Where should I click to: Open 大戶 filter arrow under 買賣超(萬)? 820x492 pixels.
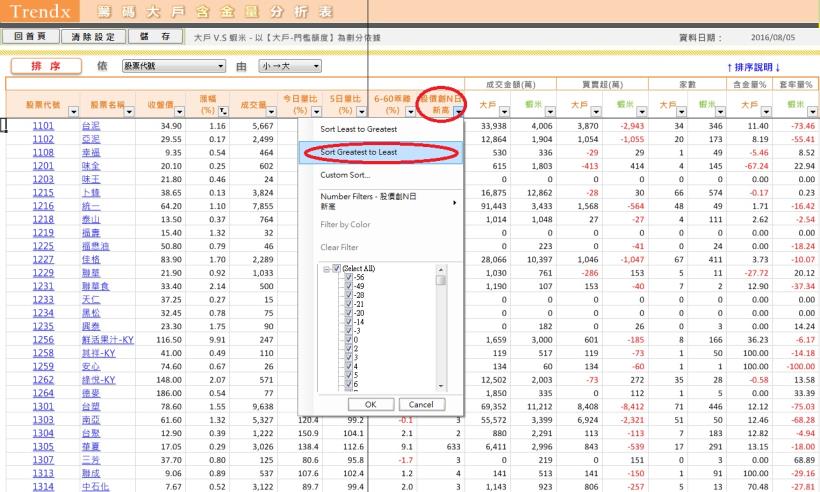click(596, 111)
